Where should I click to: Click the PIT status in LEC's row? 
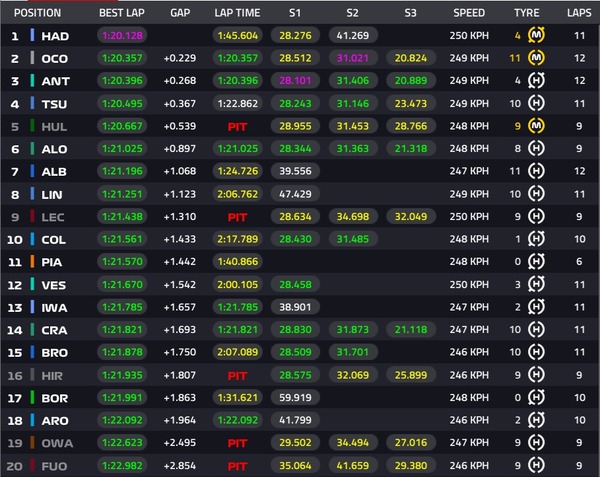tap(238, 216)
